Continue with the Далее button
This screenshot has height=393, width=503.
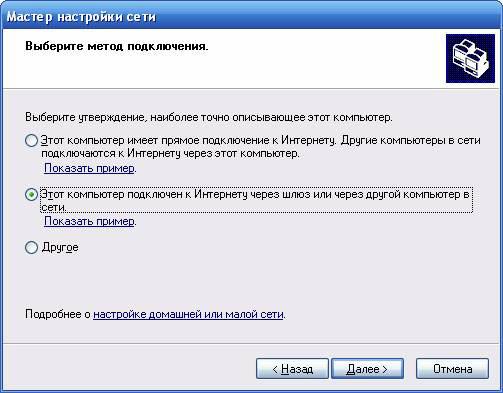[367, 369]
